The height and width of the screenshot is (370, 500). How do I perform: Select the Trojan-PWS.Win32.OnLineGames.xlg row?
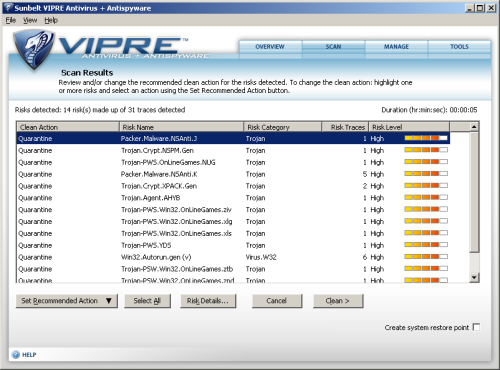pos(233,221)
